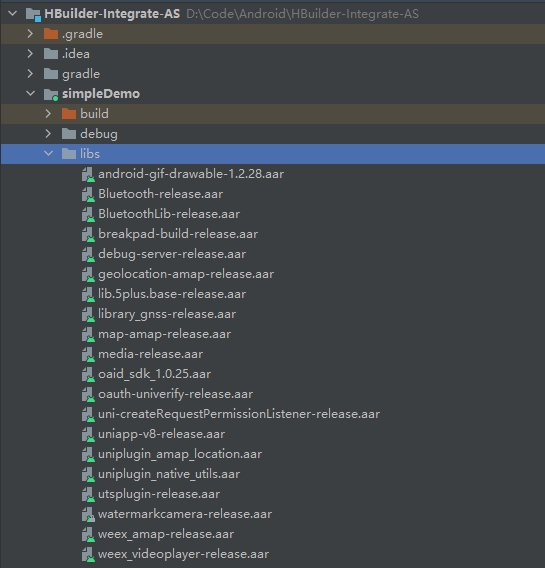Click the Bluetooth-release.aar archive icon

click(88, 195)
